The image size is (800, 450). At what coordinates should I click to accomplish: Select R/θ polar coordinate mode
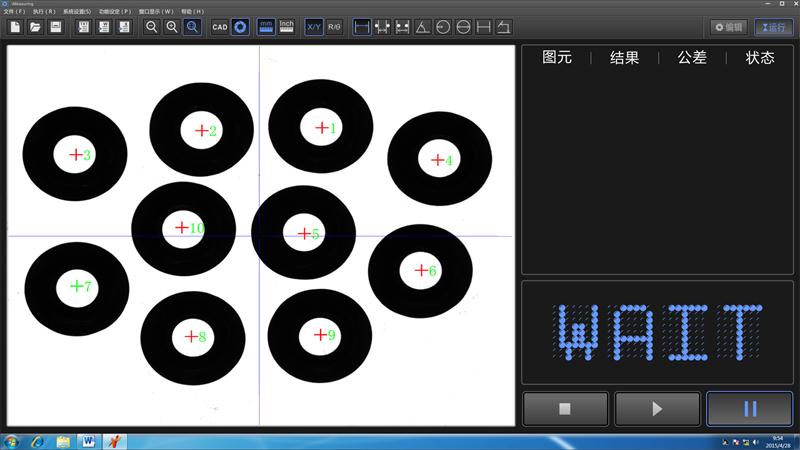pyautogui.click(x=334, y=27)
